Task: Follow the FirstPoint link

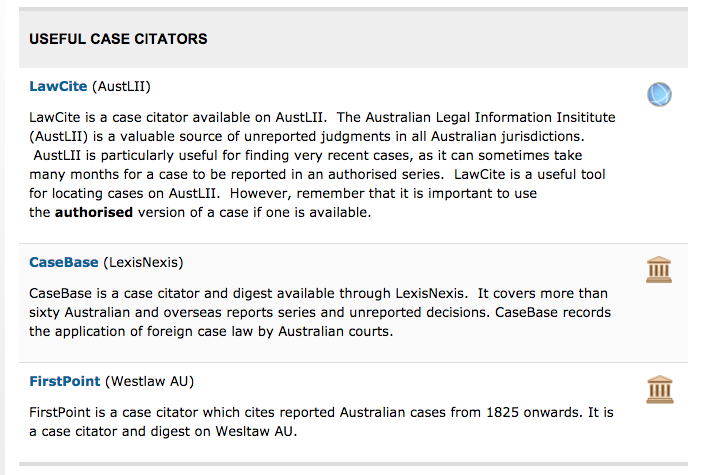Action: pos(64,381)
